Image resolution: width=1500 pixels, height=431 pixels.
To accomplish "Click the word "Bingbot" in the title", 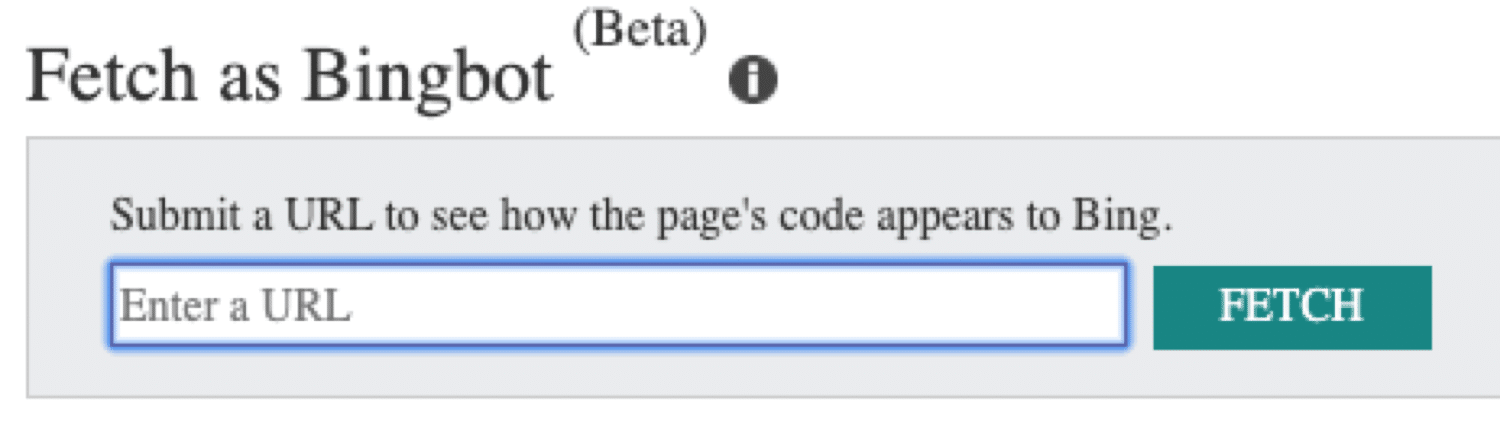I will 428,78.
